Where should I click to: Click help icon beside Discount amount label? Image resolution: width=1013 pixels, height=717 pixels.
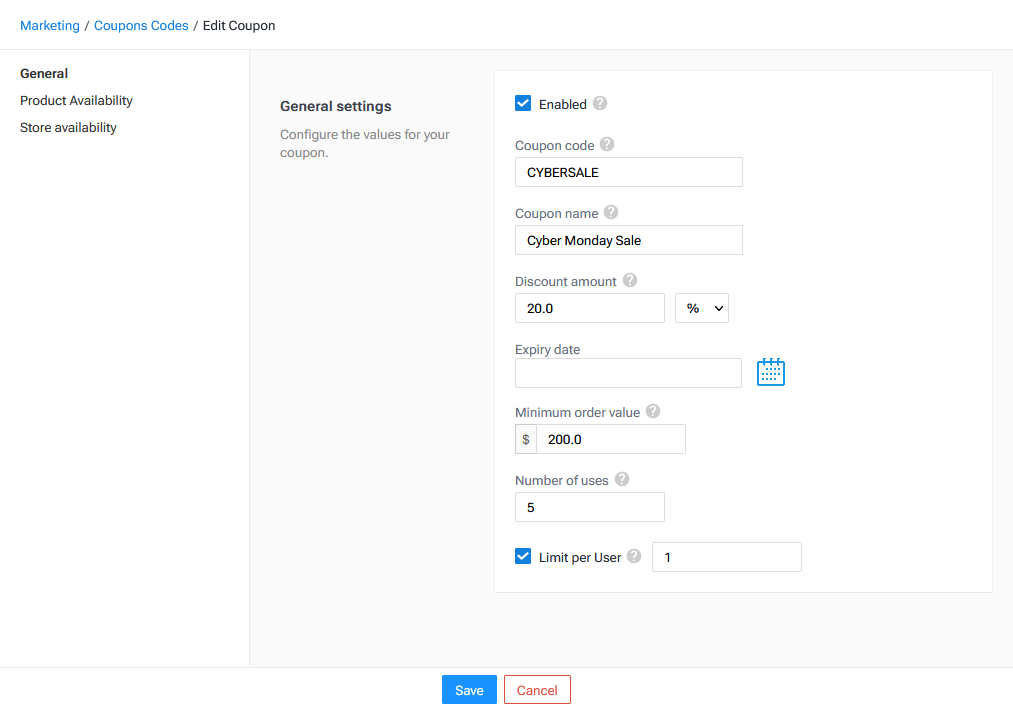click(x=630, y=280)
